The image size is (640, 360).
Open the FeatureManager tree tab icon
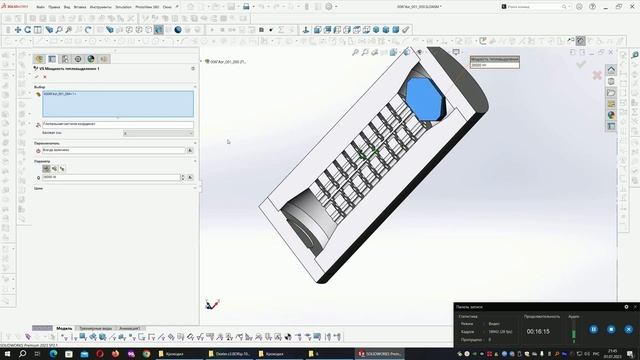(39, 59)
